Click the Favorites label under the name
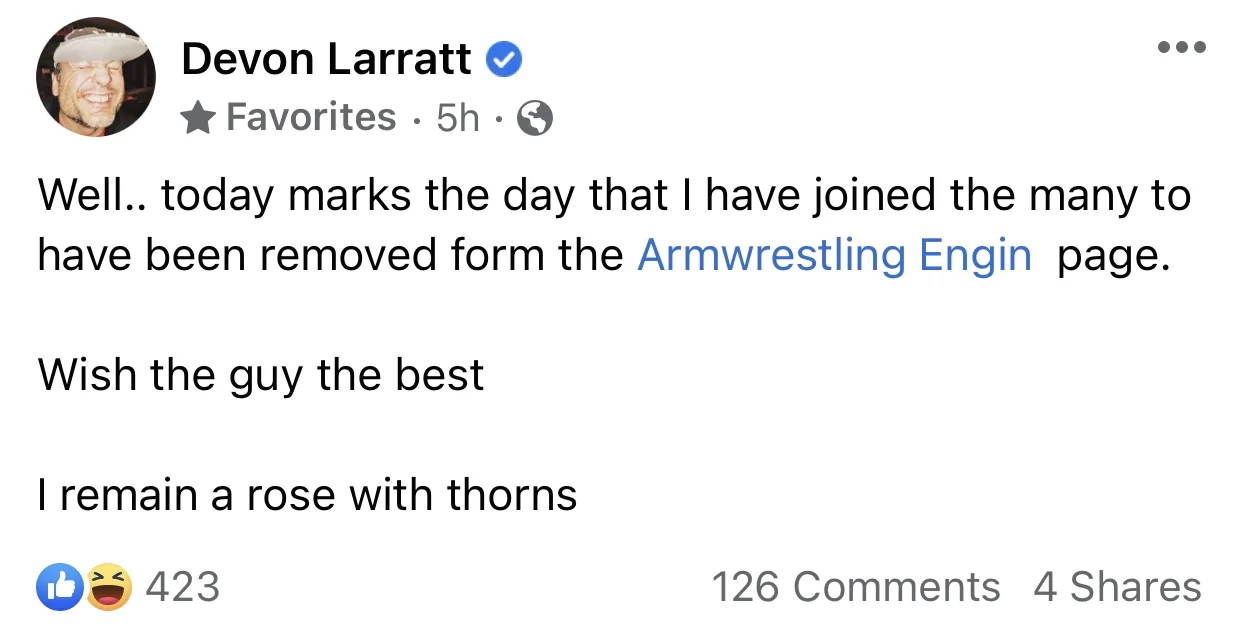The image size is (1242, 639). point(311,118)
